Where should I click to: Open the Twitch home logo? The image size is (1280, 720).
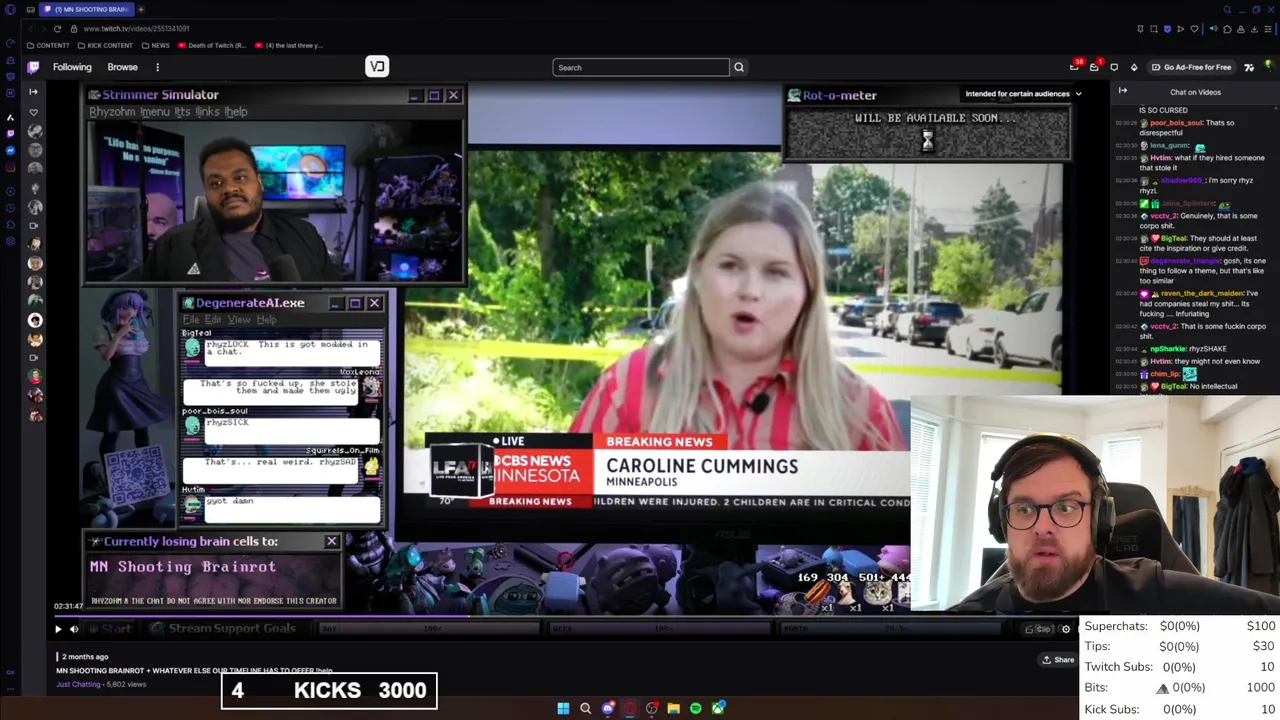coord(33,67)
